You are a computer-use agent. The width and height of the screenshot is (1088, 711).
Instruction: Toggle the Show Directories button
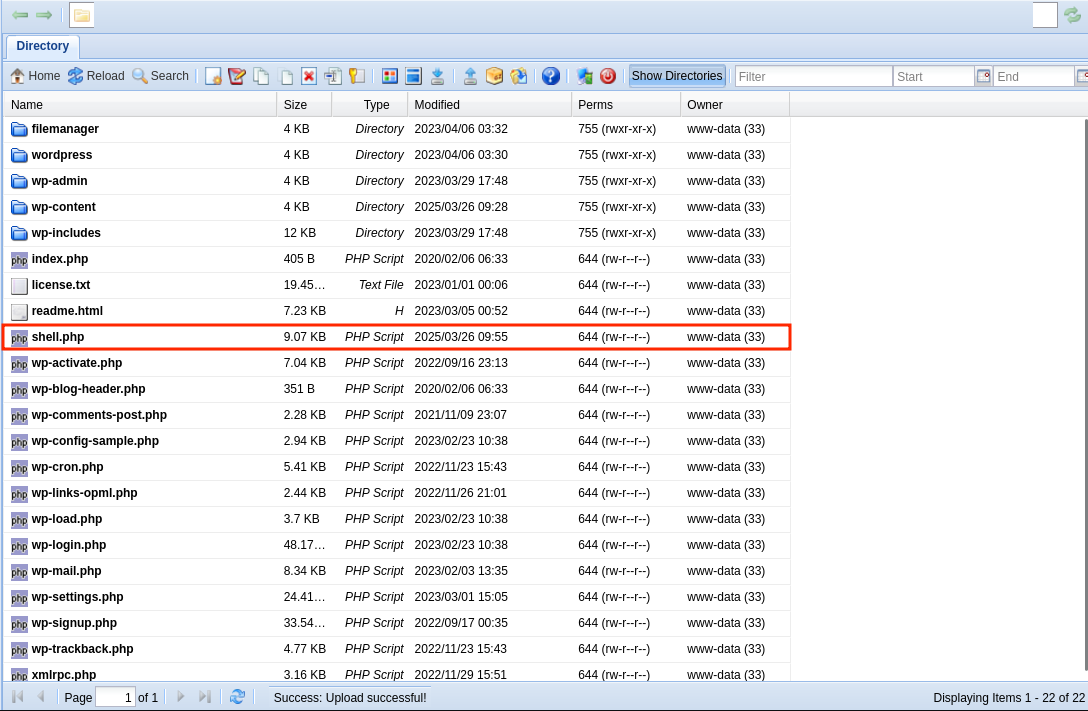[677, 76]
